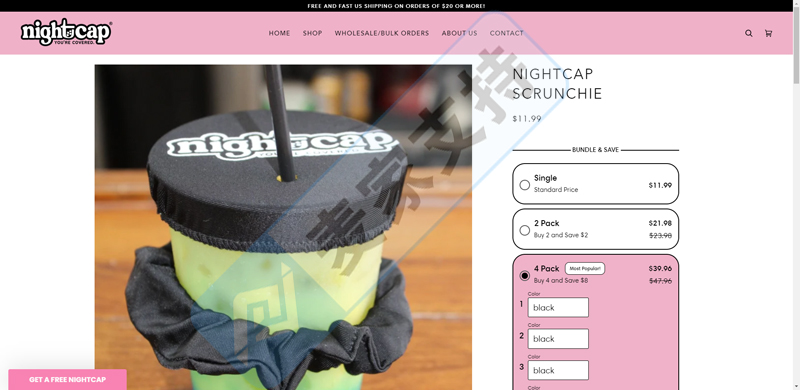Select the Single bundle radio button

coord(524,185)
